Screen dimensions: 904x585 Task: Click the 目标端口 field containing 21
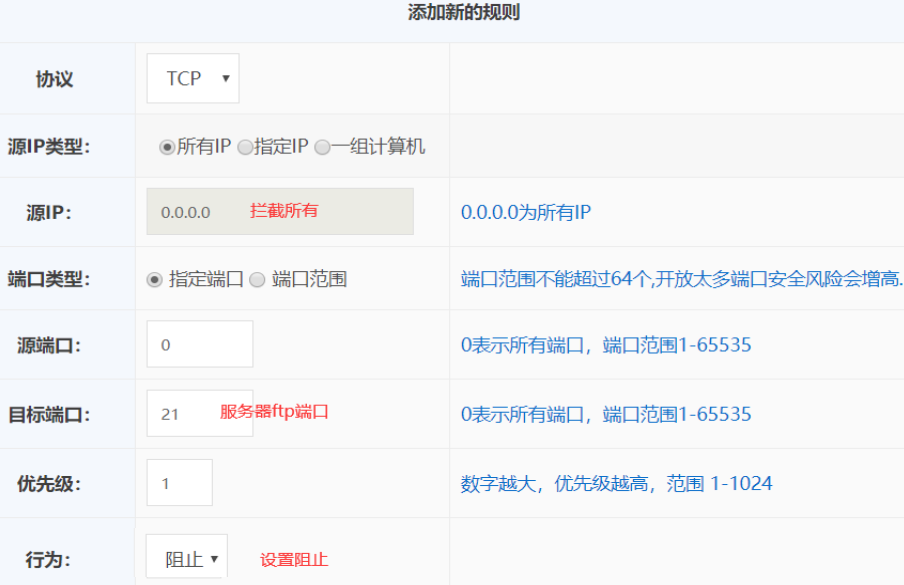(180, 413)
